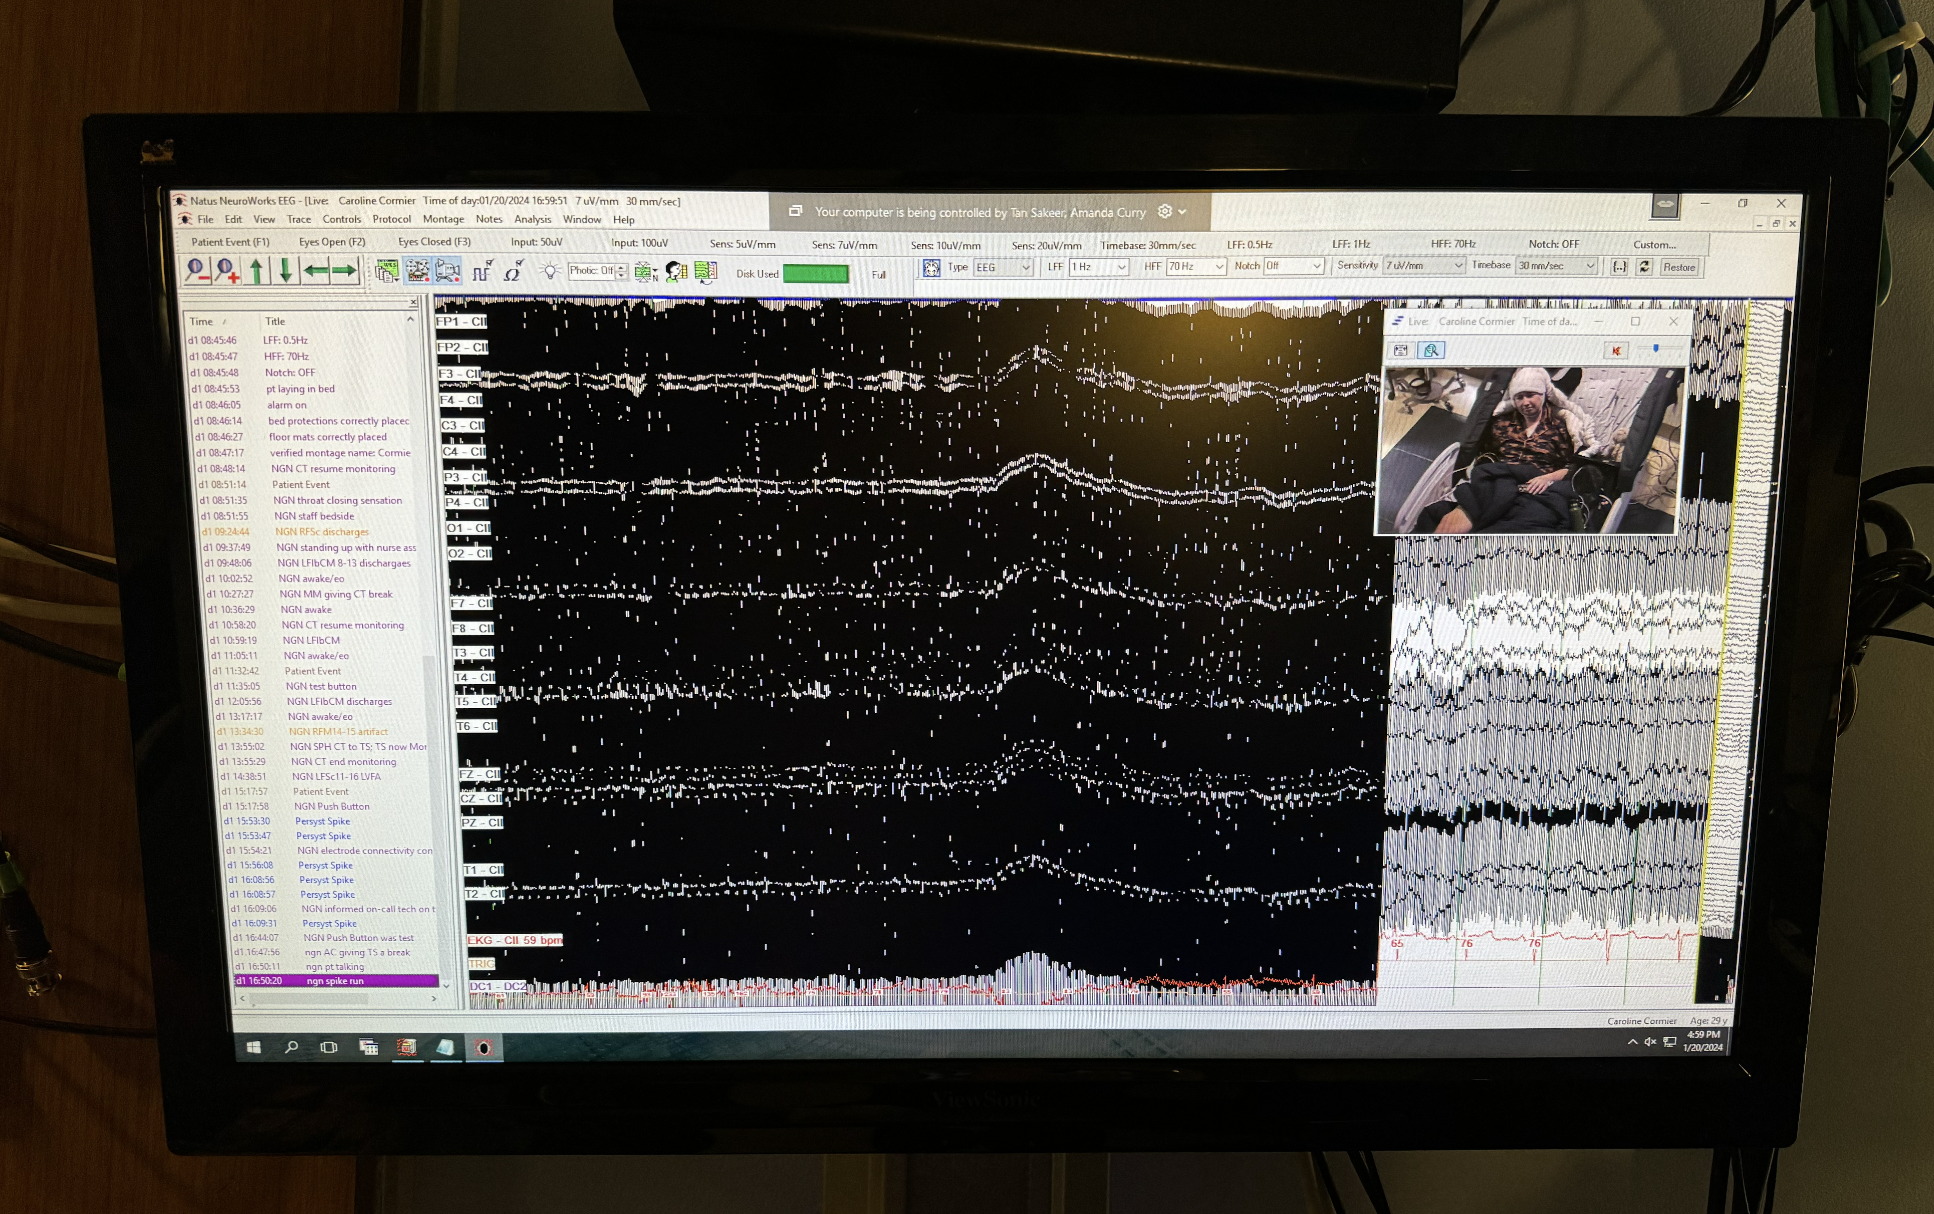This screenshot has width=1934, height=1214.
Task: Click the video camera recording icon
Action: [448, 270]
